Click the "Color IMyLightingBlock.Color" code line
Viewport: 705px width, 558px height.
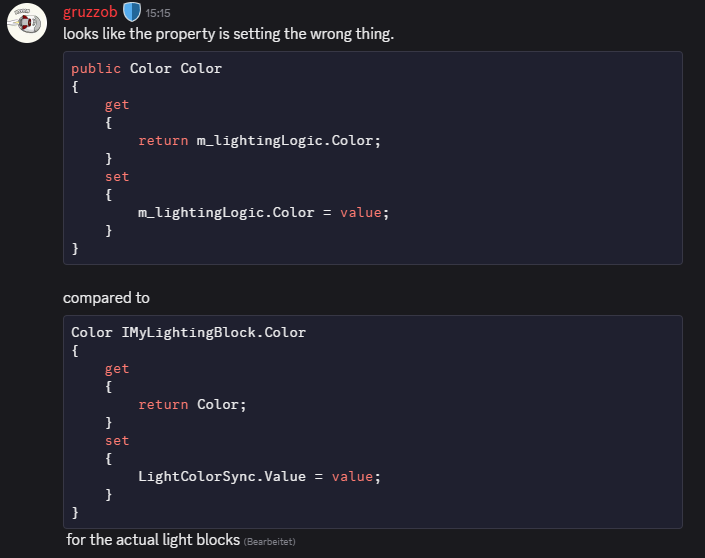pyautogui.click(x=188, y=332)
